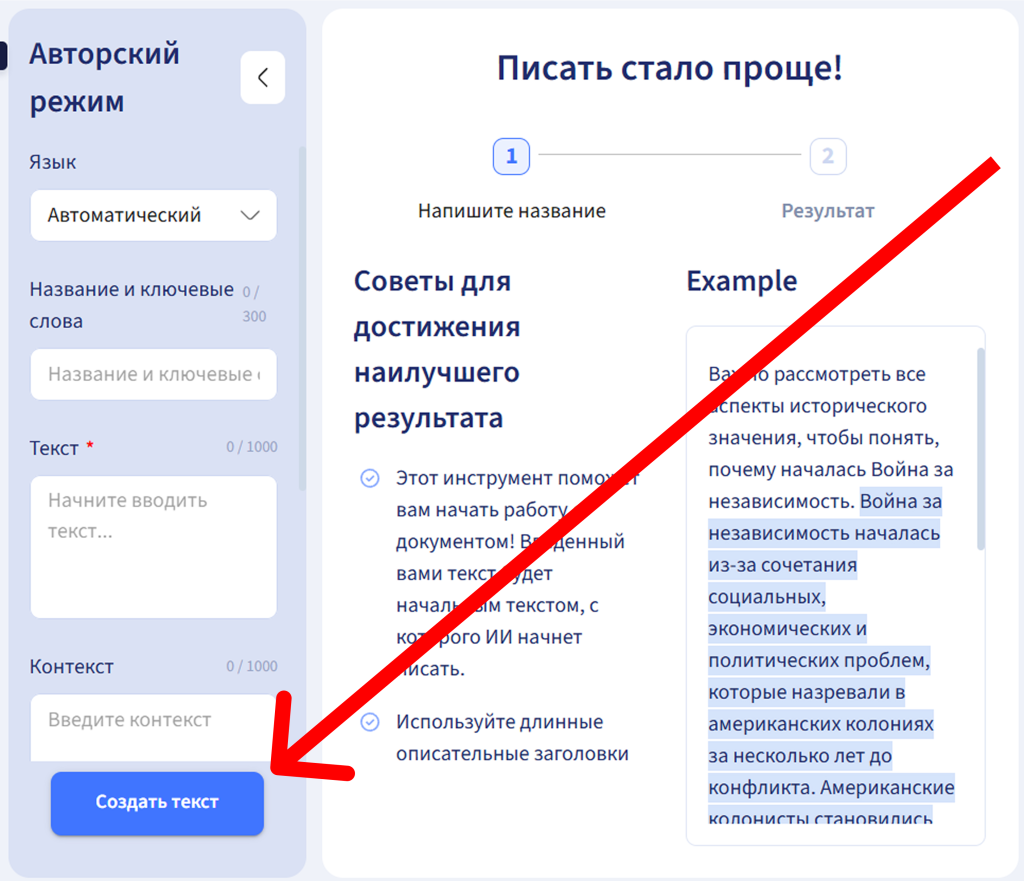The width and height of the screenshot is (1024, 881).
Task: Click the highlighted text Война за независимость началась
Action: coord(825,517)
